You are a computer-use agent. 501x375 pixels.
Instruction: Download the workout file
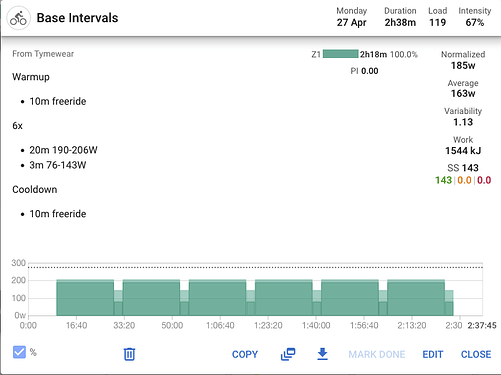point(322,354)
